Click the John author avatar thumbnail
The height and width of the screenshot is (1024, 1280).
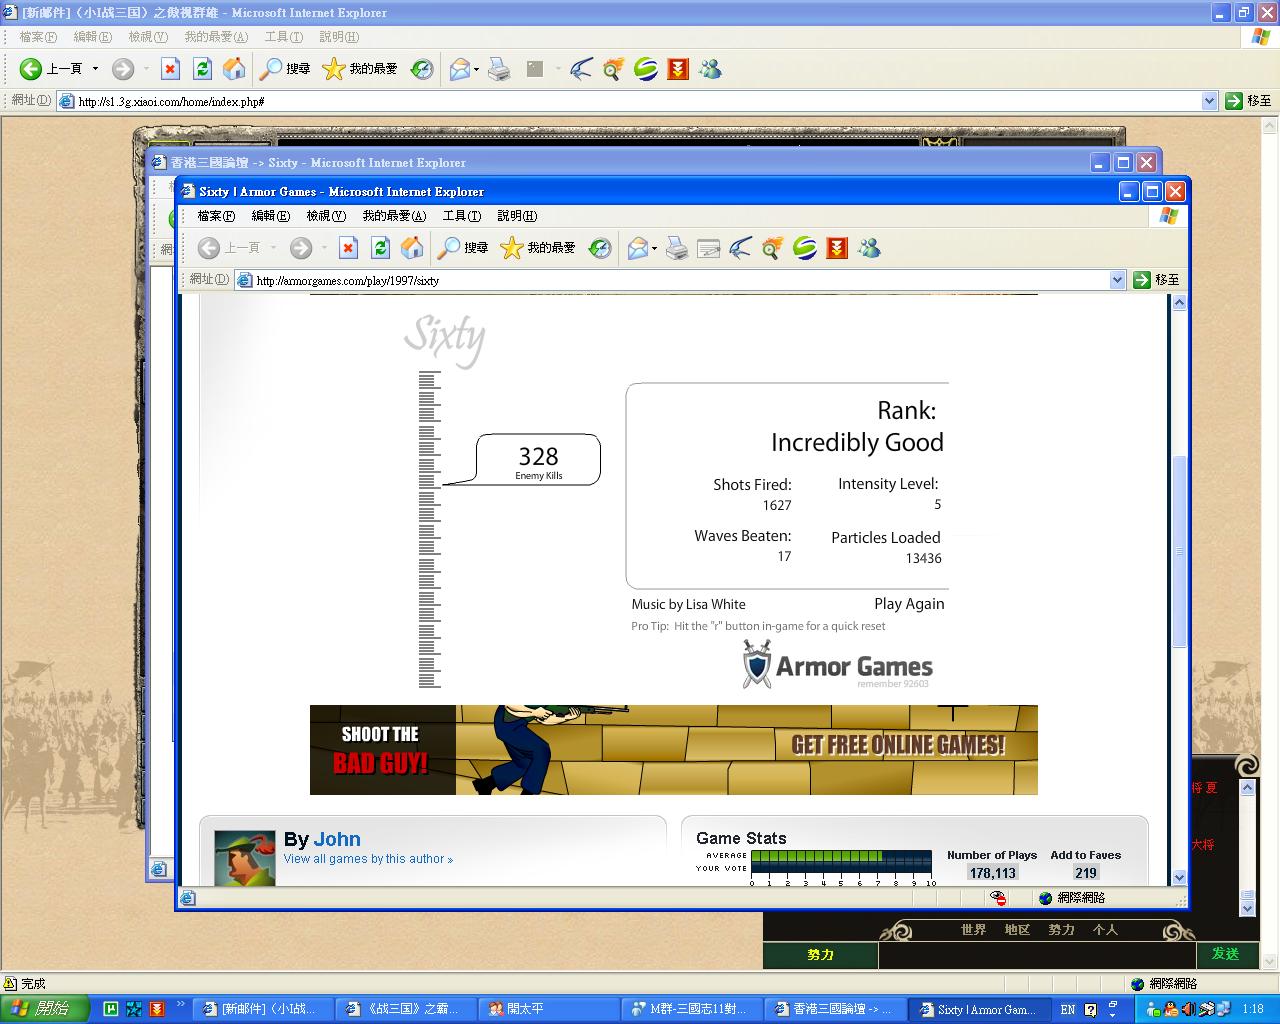click(x=245, y=858)
